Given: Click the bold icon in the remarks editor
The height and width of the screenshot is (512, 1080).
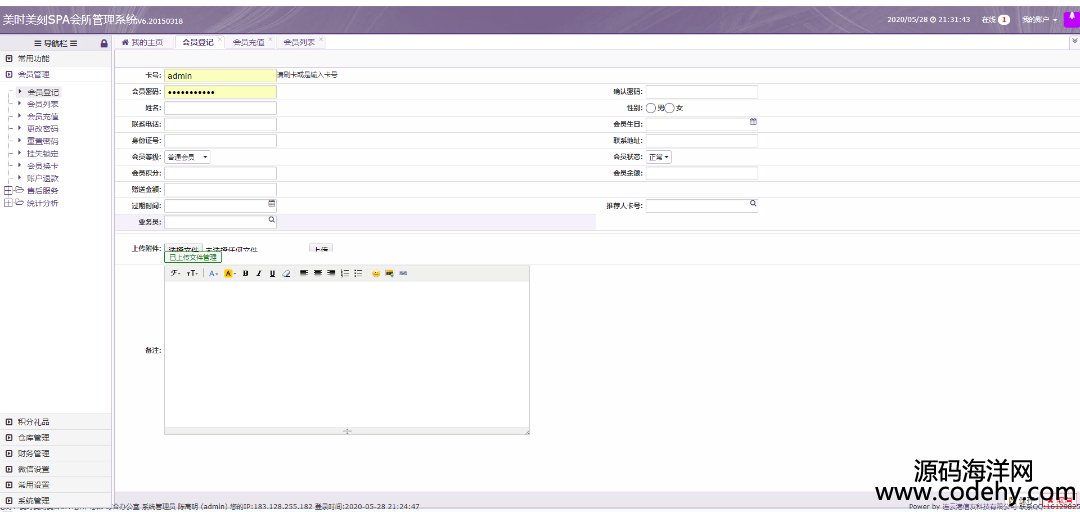Looking at the screenshot, I should click(x=246, y=273).
